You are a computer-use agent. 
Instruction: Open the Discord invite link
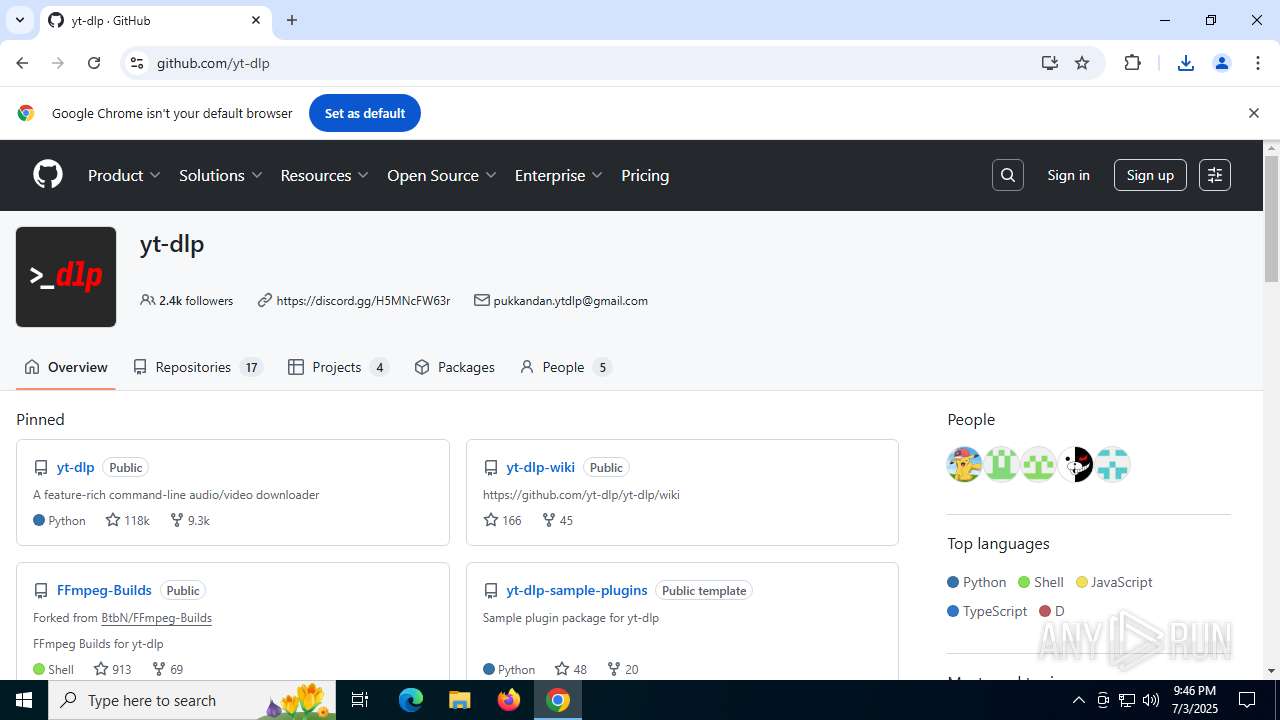363,300
